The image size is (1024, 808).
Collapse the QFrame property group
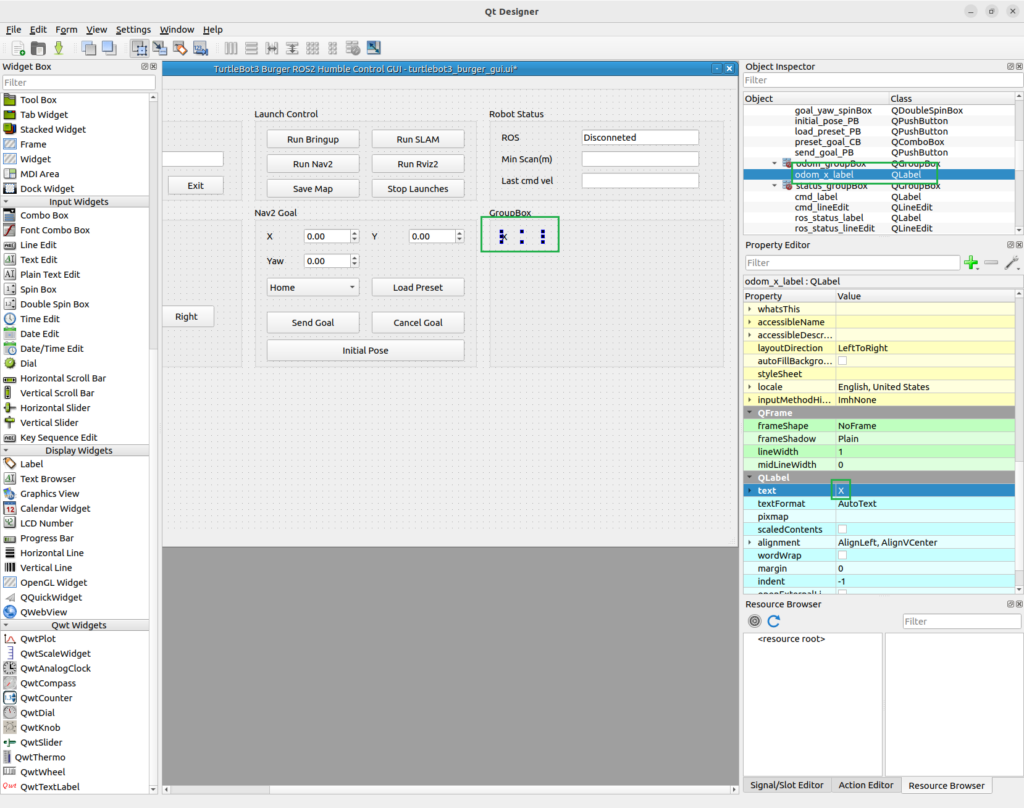pos(750,413)
